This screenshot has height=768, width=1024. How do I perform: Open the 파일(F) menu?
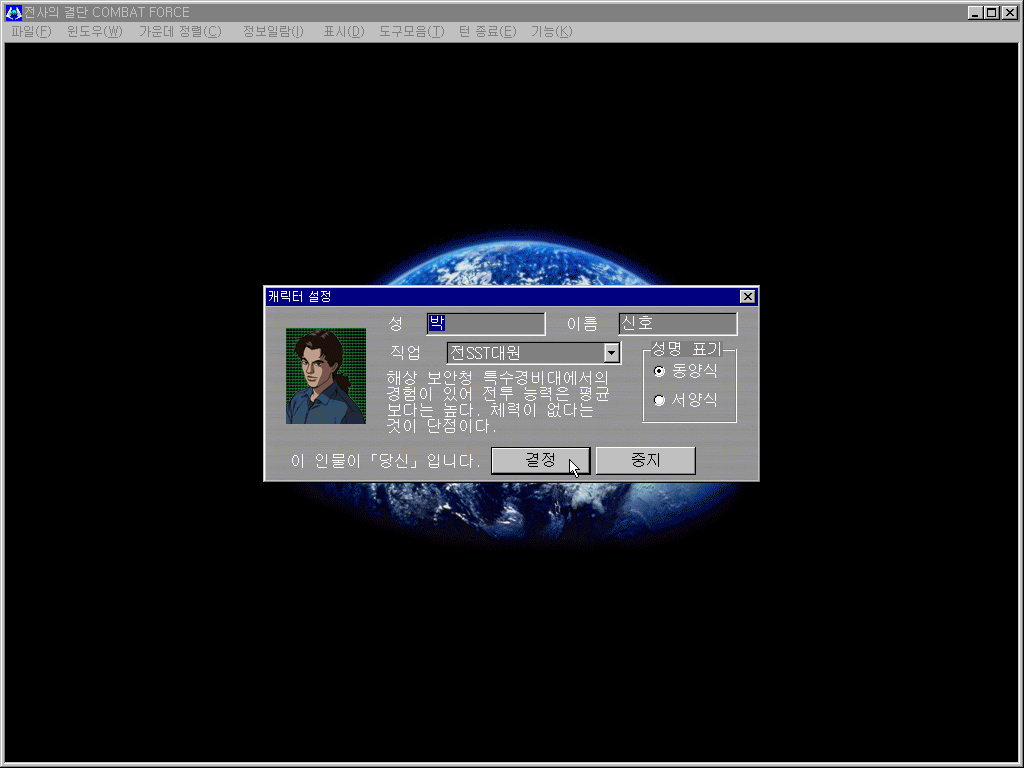point(31,31)
